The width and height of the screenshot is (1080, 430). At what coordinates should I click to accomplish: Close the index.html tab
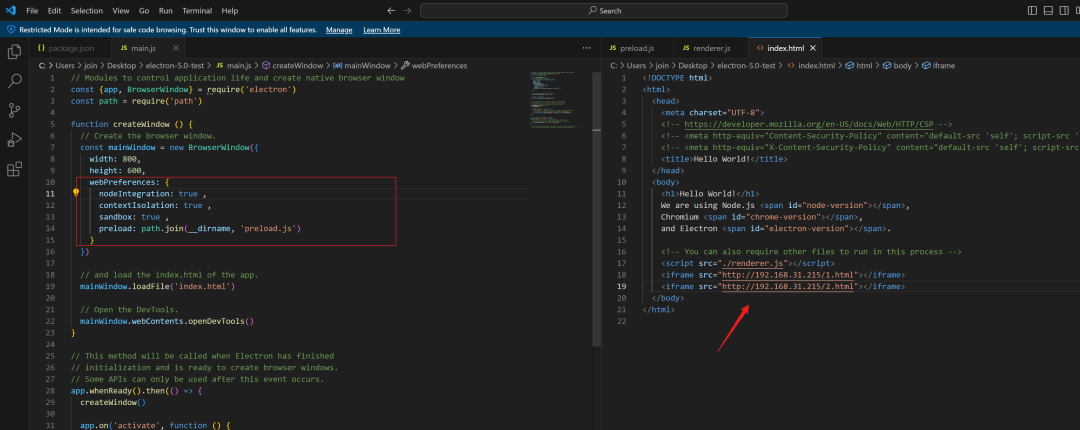click(813, 48)
